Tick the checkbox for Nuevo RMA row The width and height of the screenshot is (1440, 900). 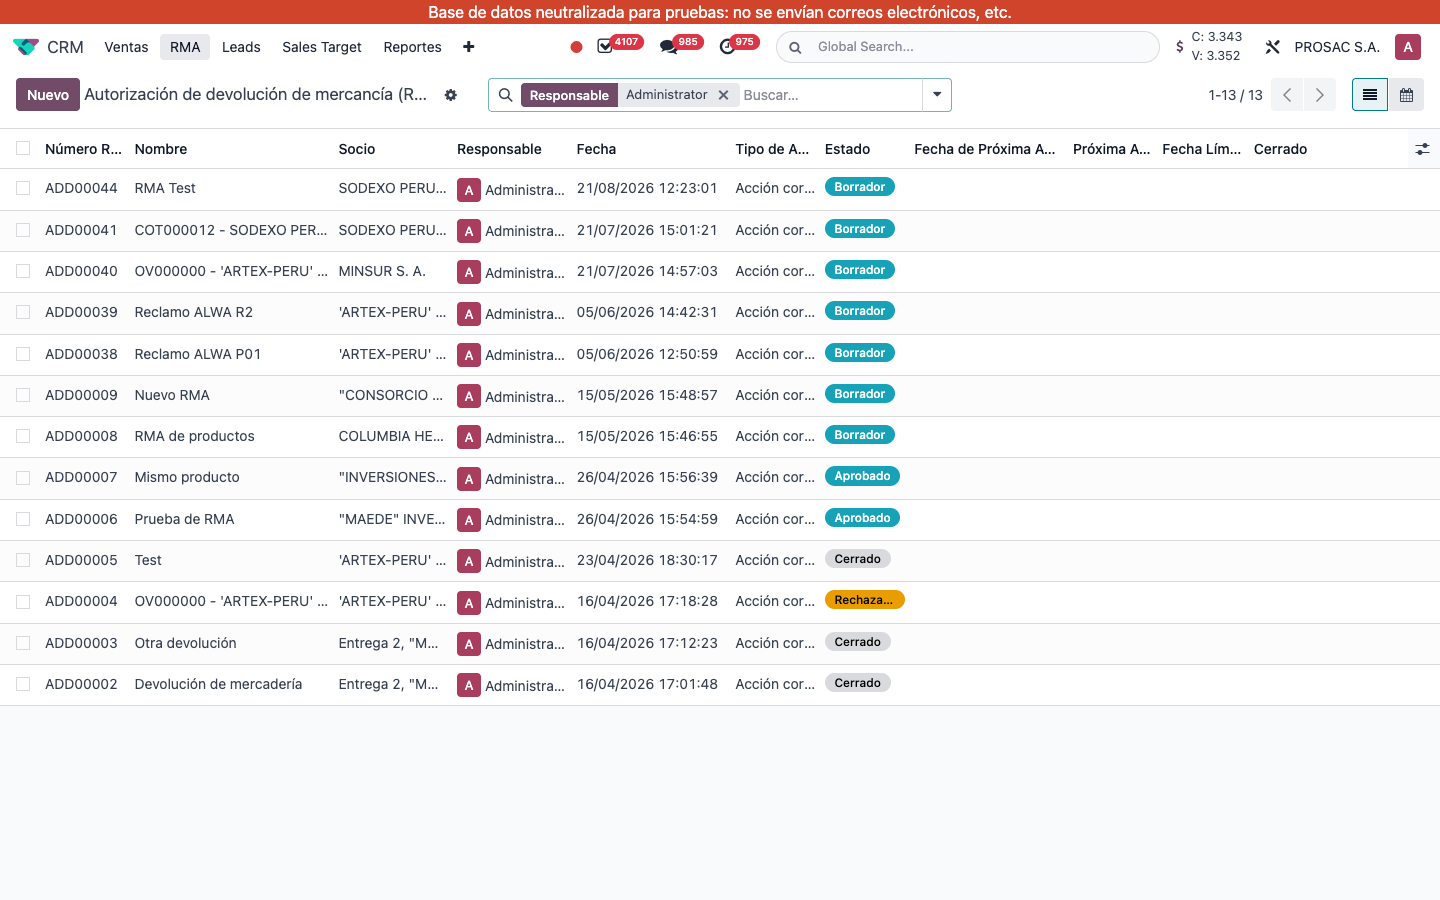[23, 395]
